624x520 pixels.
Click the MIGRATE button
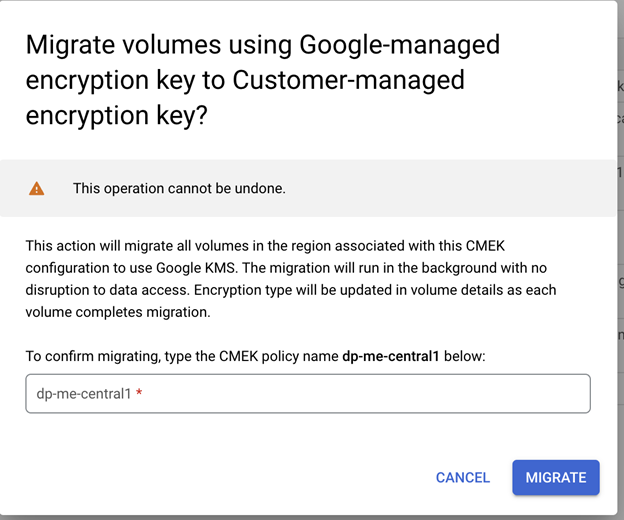point(555,477)
